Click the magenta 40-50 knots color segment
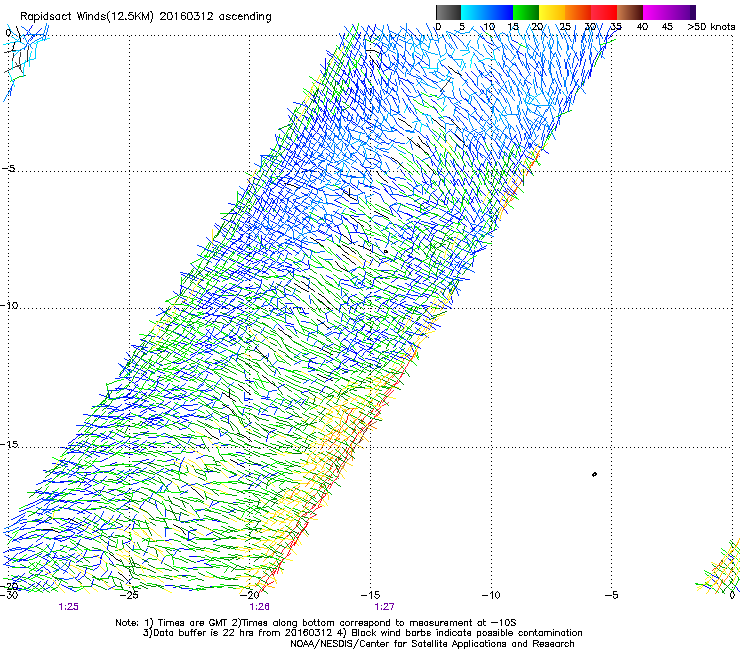Screen dimensions: 740x650 [x=669, y=12]
